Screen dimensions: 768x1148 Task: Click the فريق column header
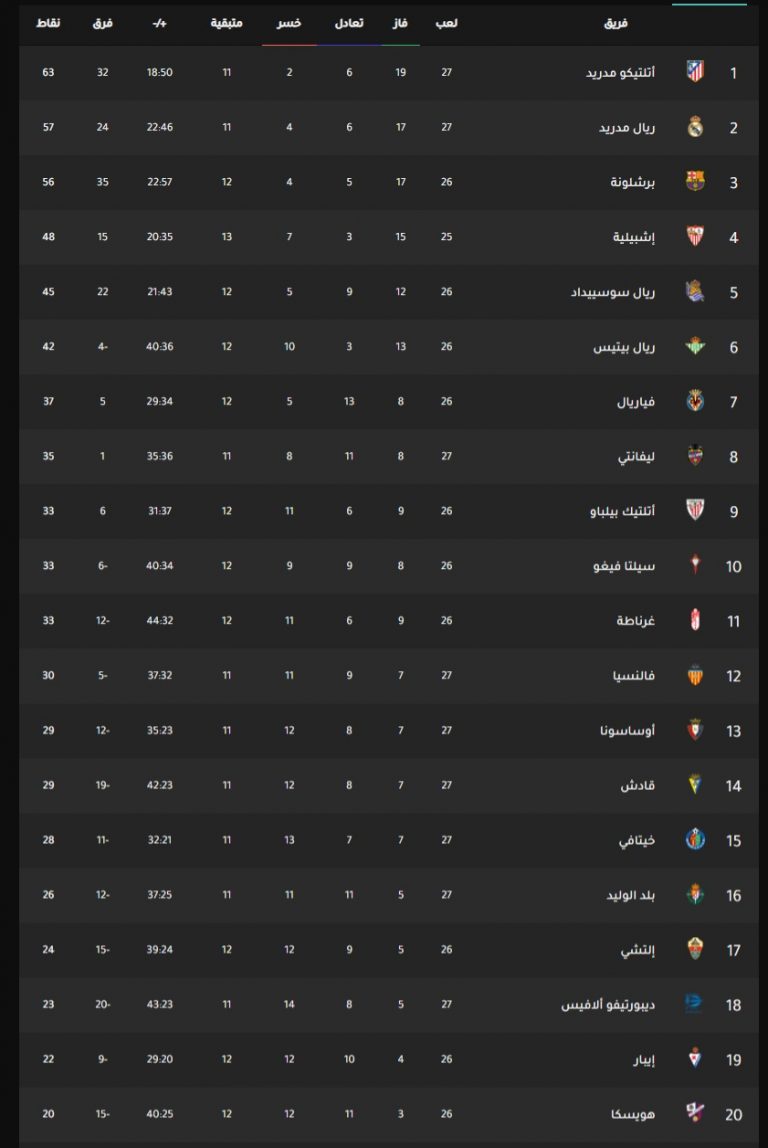tap(616, 23)
